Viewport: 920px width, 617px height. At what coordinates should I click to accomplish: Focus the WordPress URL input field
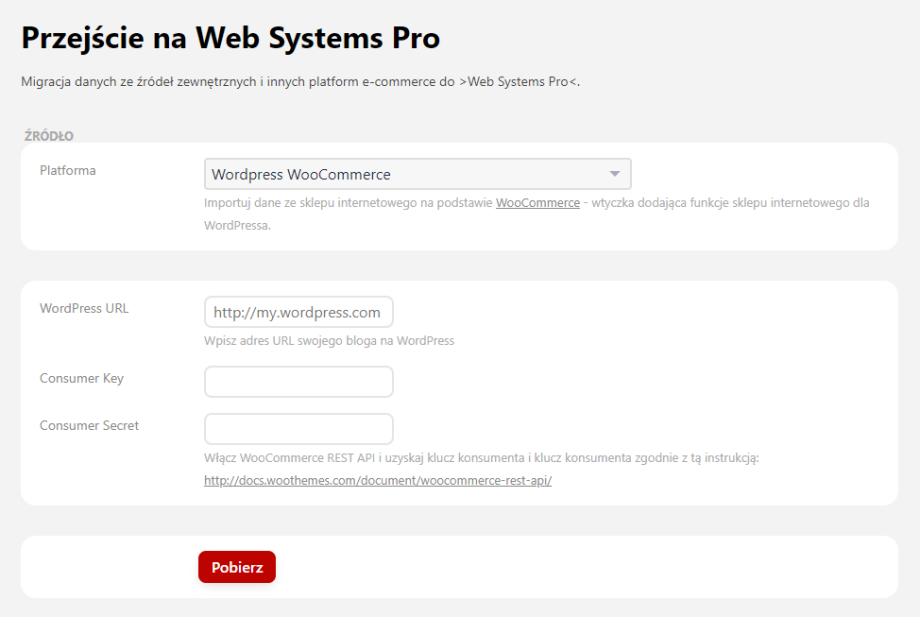pos(299,312)
